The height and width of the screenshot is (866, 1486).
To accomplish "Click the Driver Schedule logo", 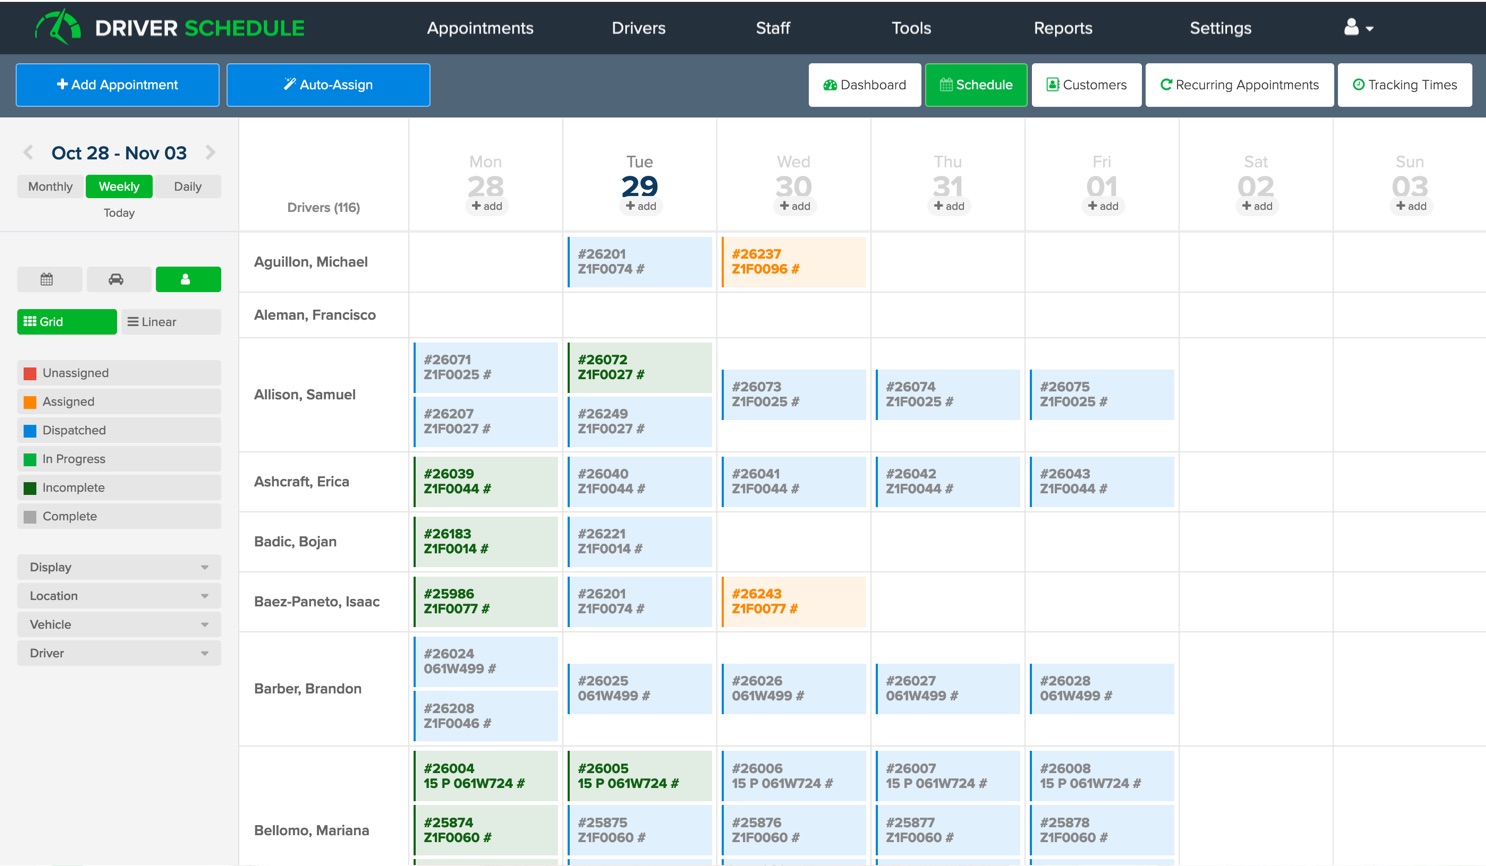I will [169, 28].
